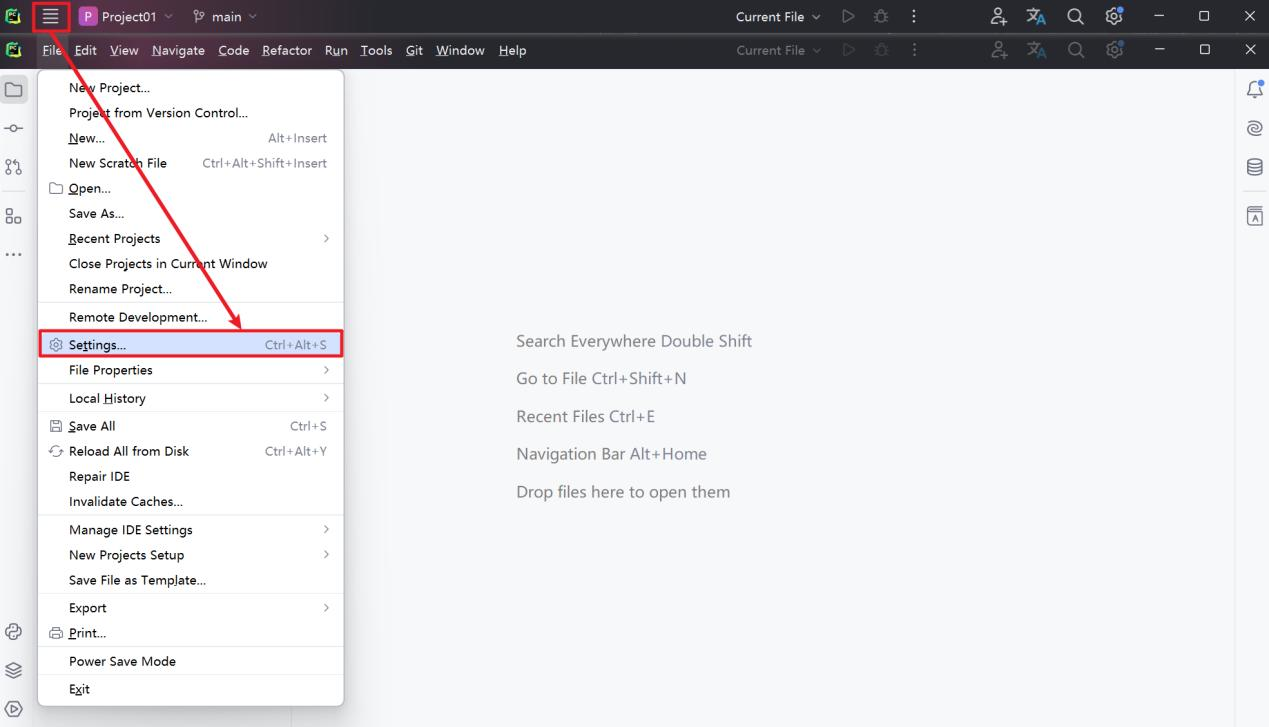
Task: Expand the New Projects Setup submenu
Action: [x=190, y=555]
